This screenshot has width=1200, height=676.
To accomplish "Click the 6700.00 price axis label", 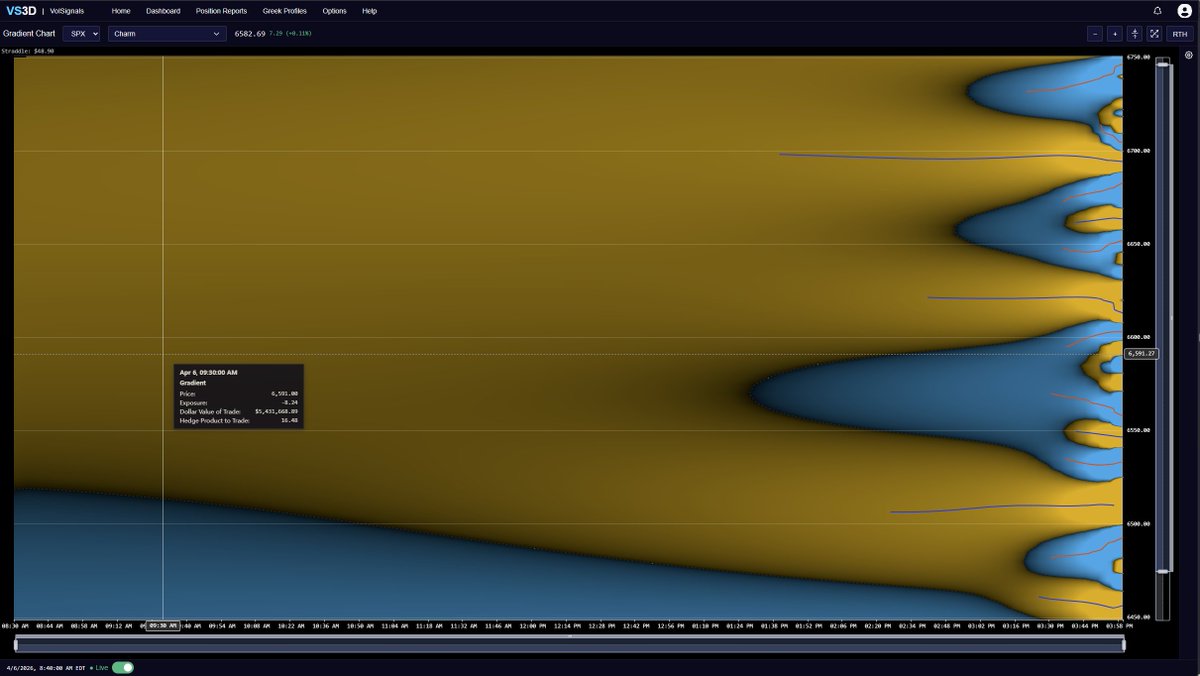I will click(1140, 151).
